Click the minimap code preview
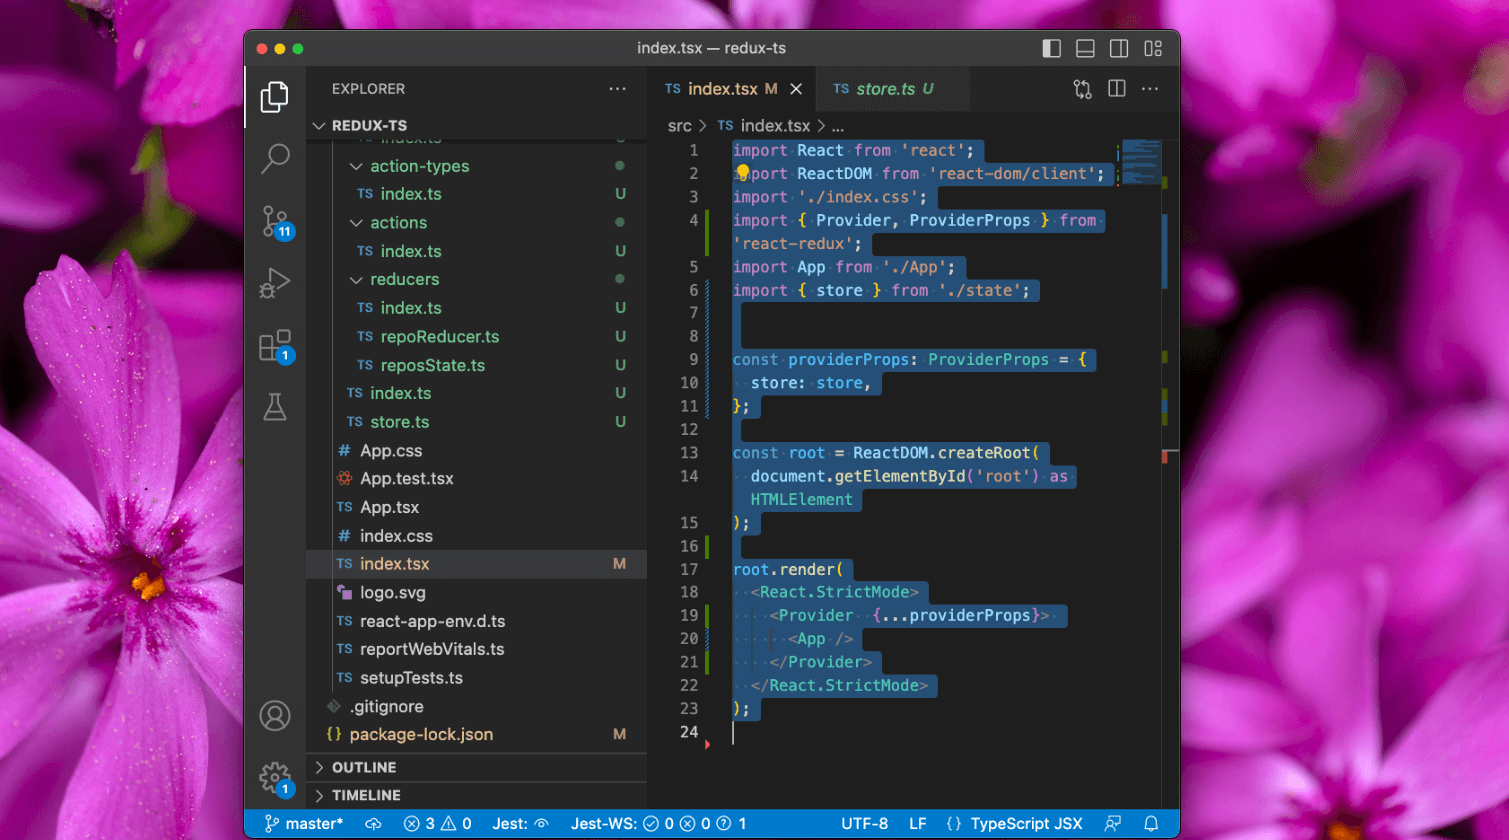Viewport: 1509px width, 840px height. pos(1139,162)
